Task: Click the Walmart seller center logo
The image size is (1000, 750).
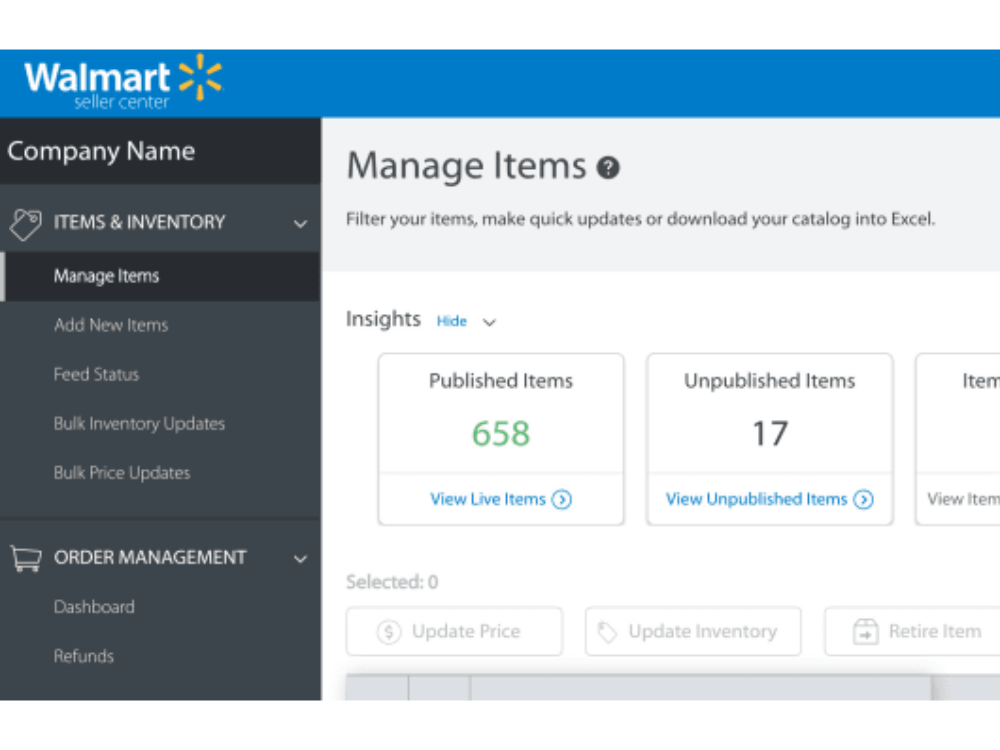Action: (x=120, y=82)
